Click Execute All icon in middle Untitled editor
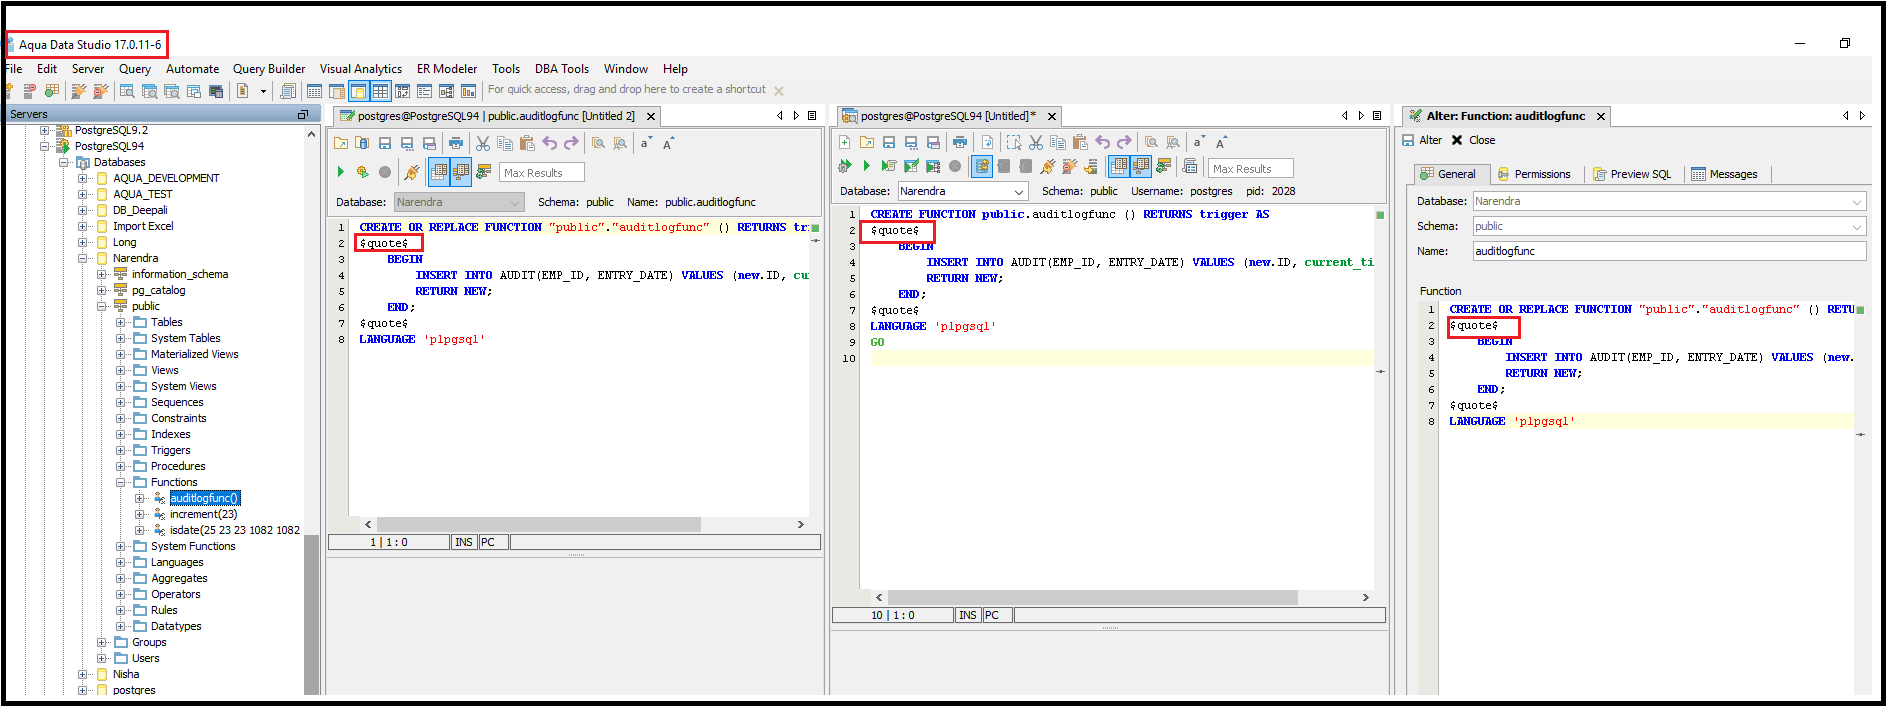 pyautogui.click(x=844, y=166)
